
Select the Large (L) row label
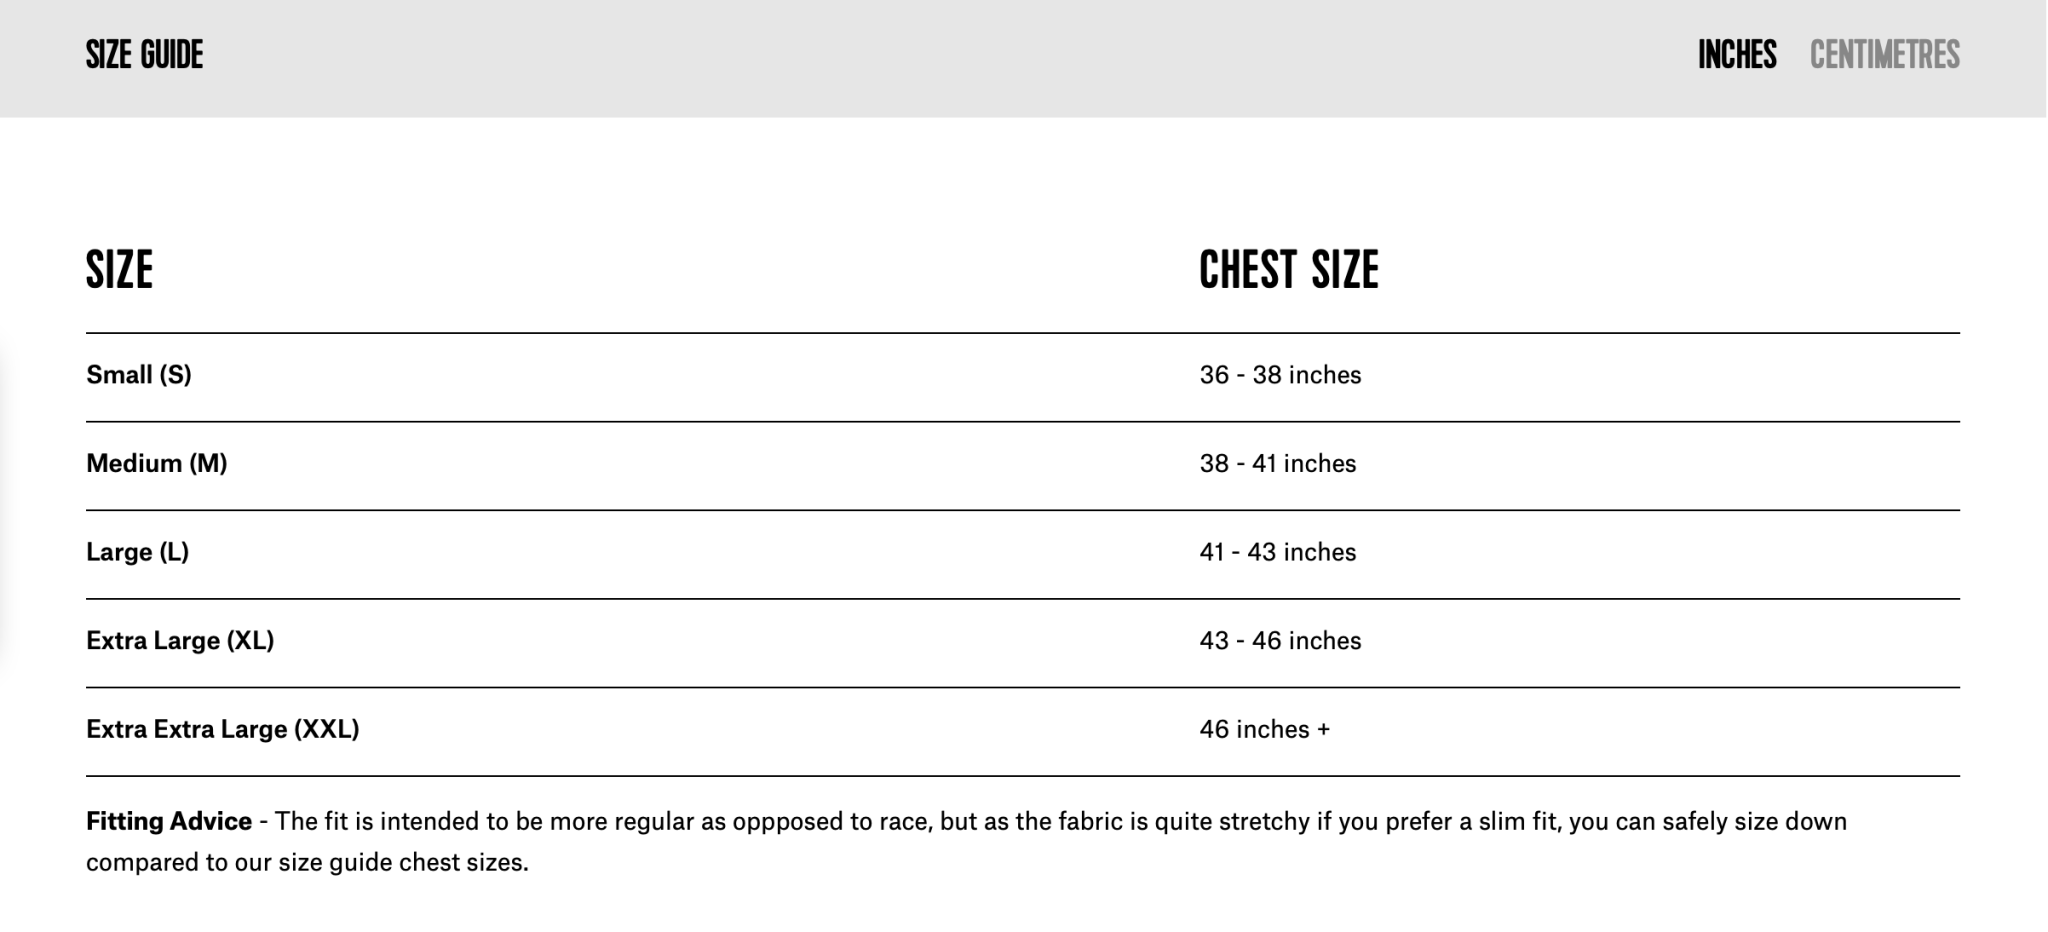point(138,552)
